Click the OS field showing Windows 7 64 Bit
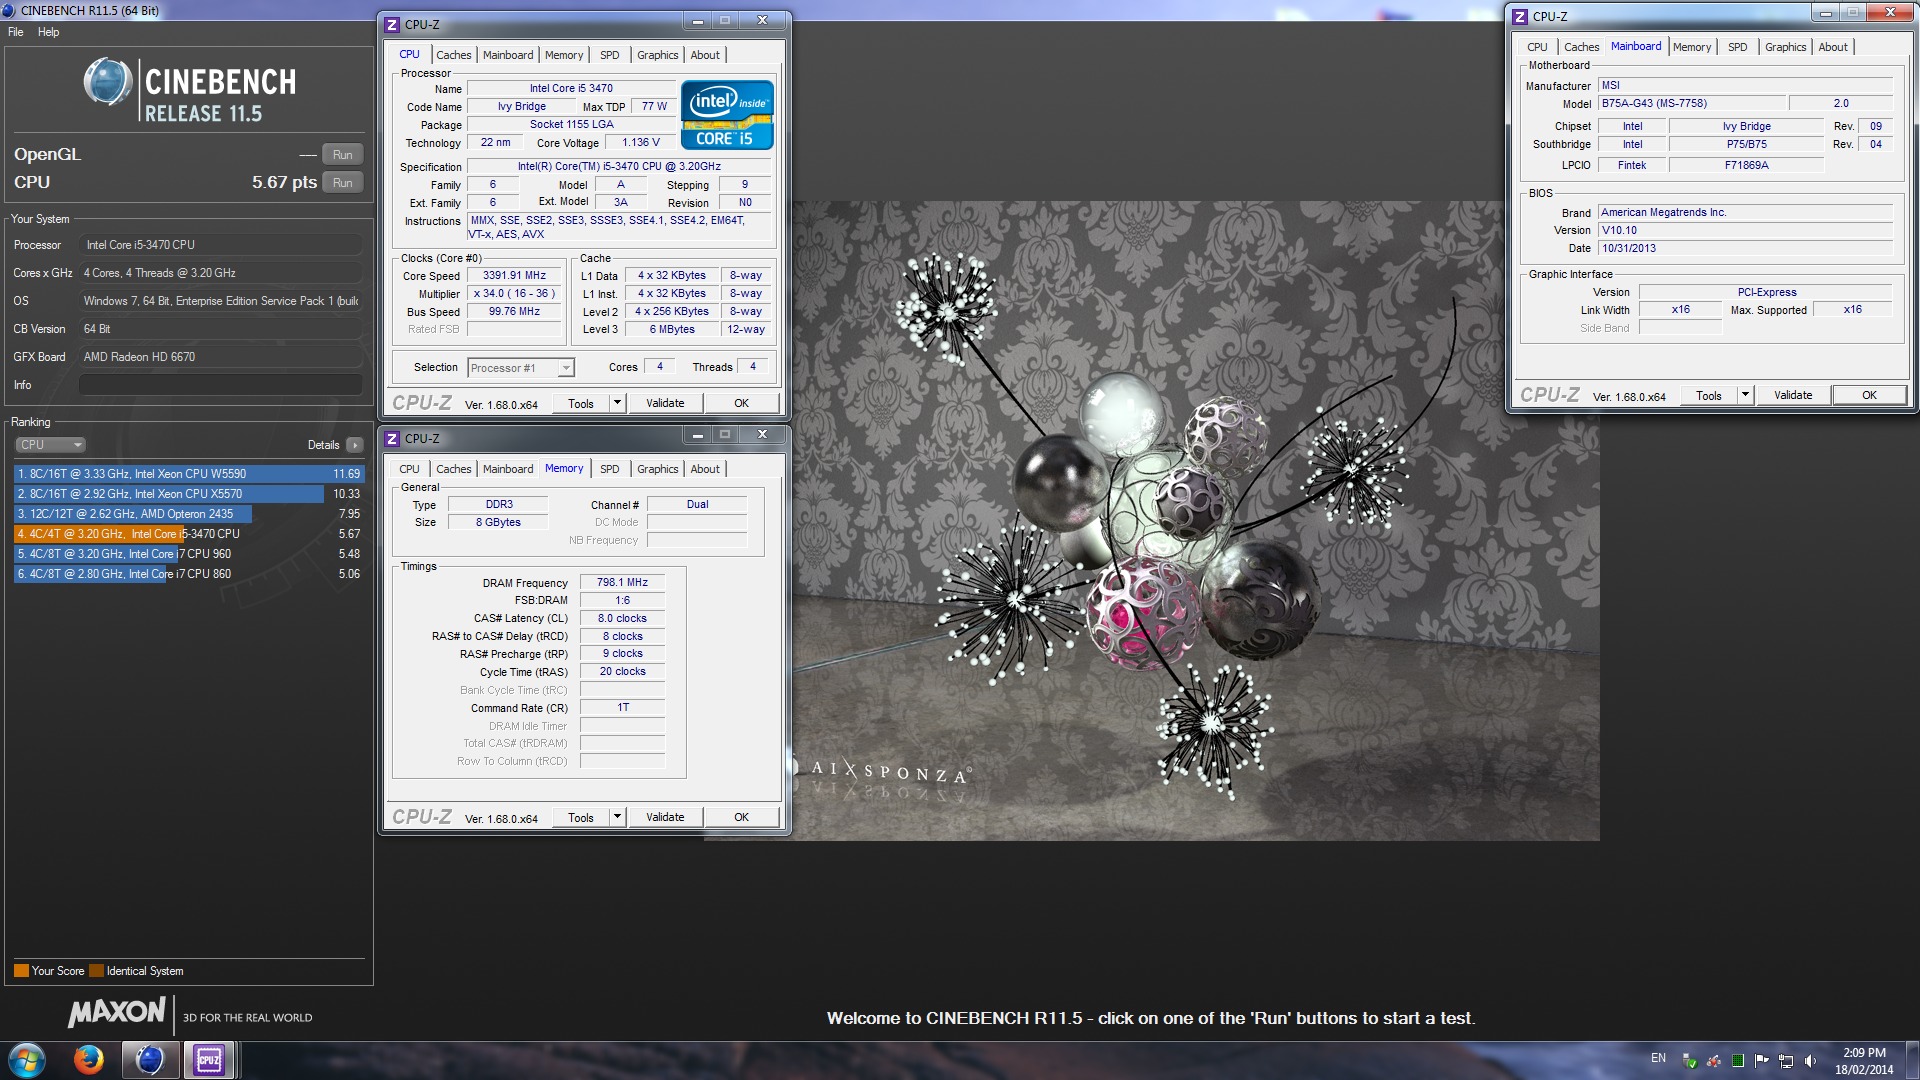1920x1080 pixels. click(x=220, y=301)
